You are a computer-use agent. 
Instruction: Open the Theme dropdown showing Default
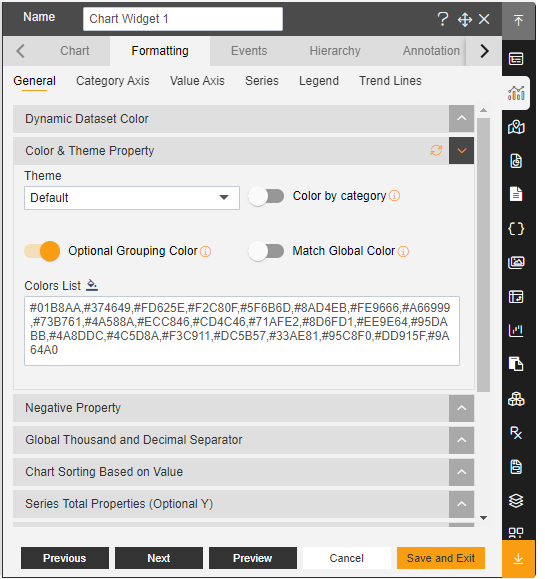tap(132, 198)
